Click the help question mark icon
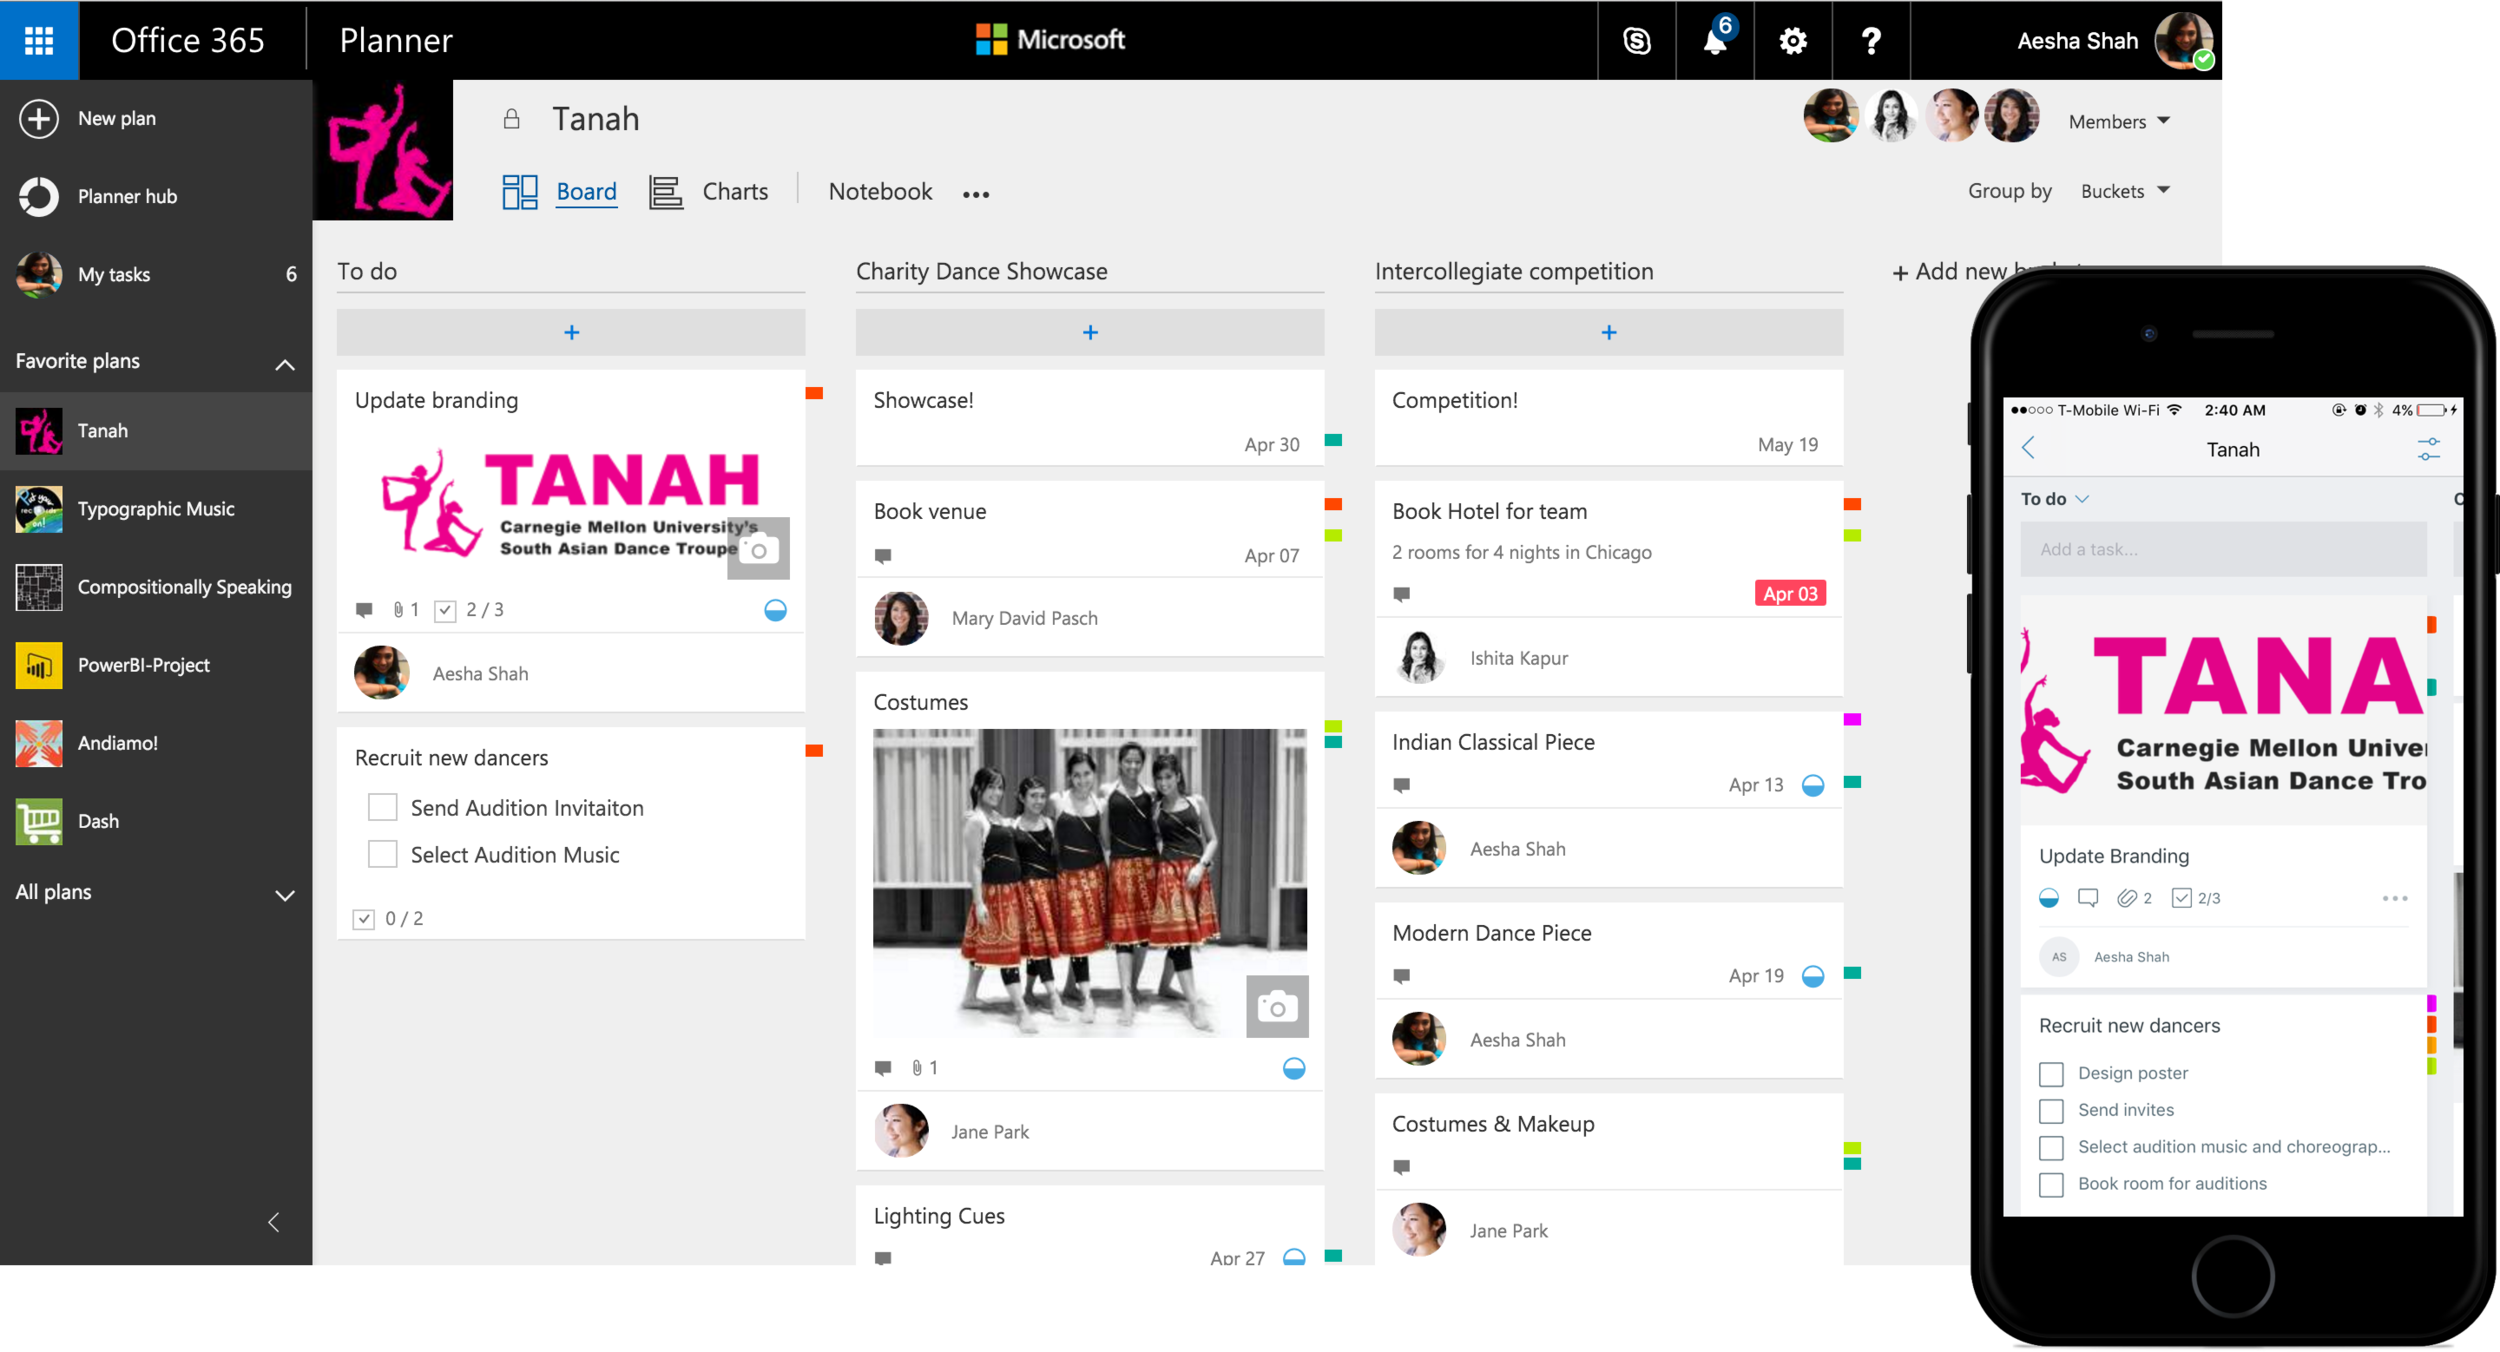Image resolution: width=2500 pixels, height=1352 pixels. tap(1871, 41)
